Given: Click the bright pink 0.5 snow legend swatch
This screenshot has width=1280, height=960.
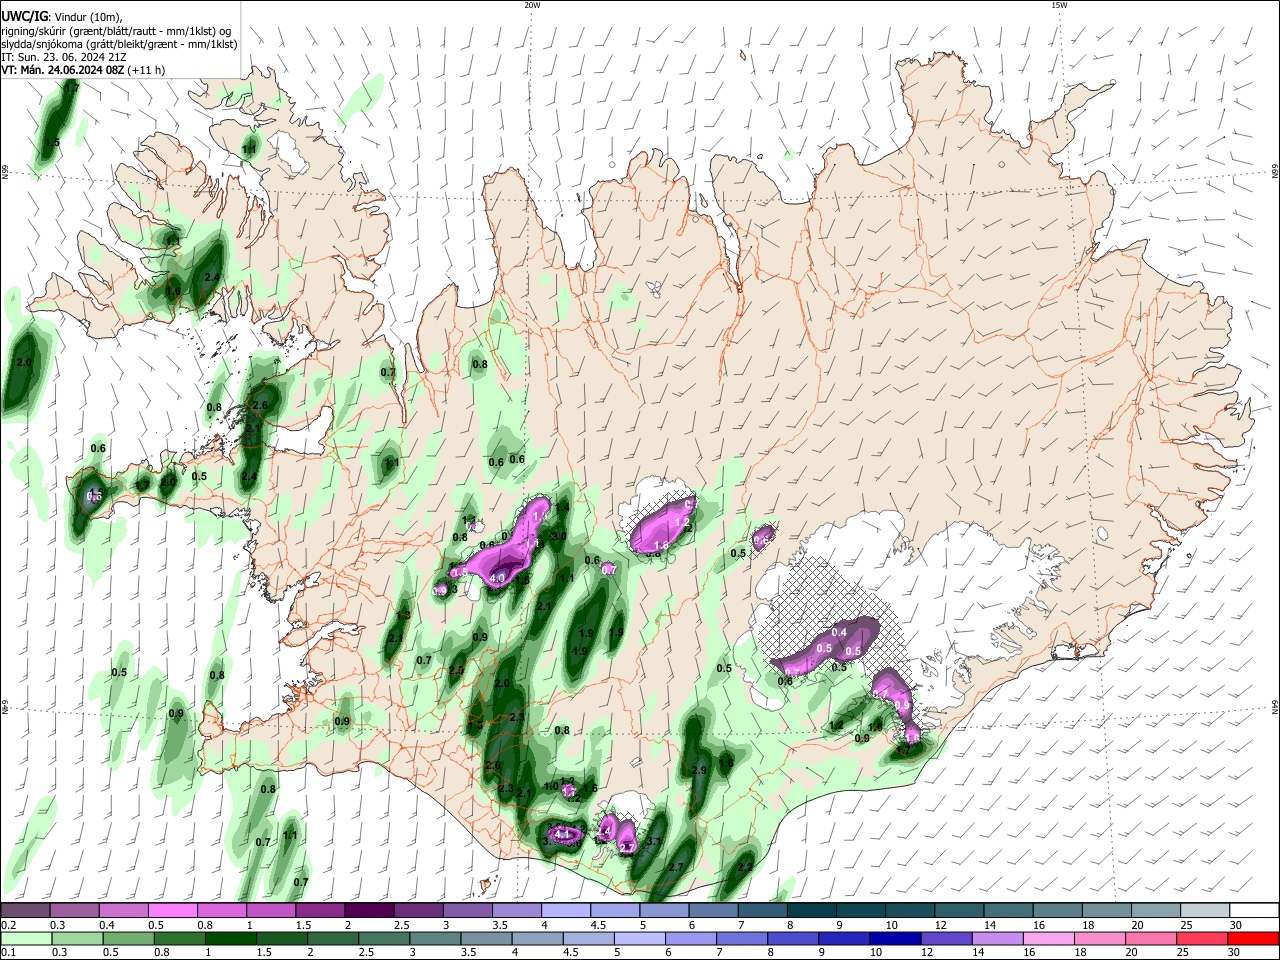Looking at the screenshot, I should click(172, 911).
